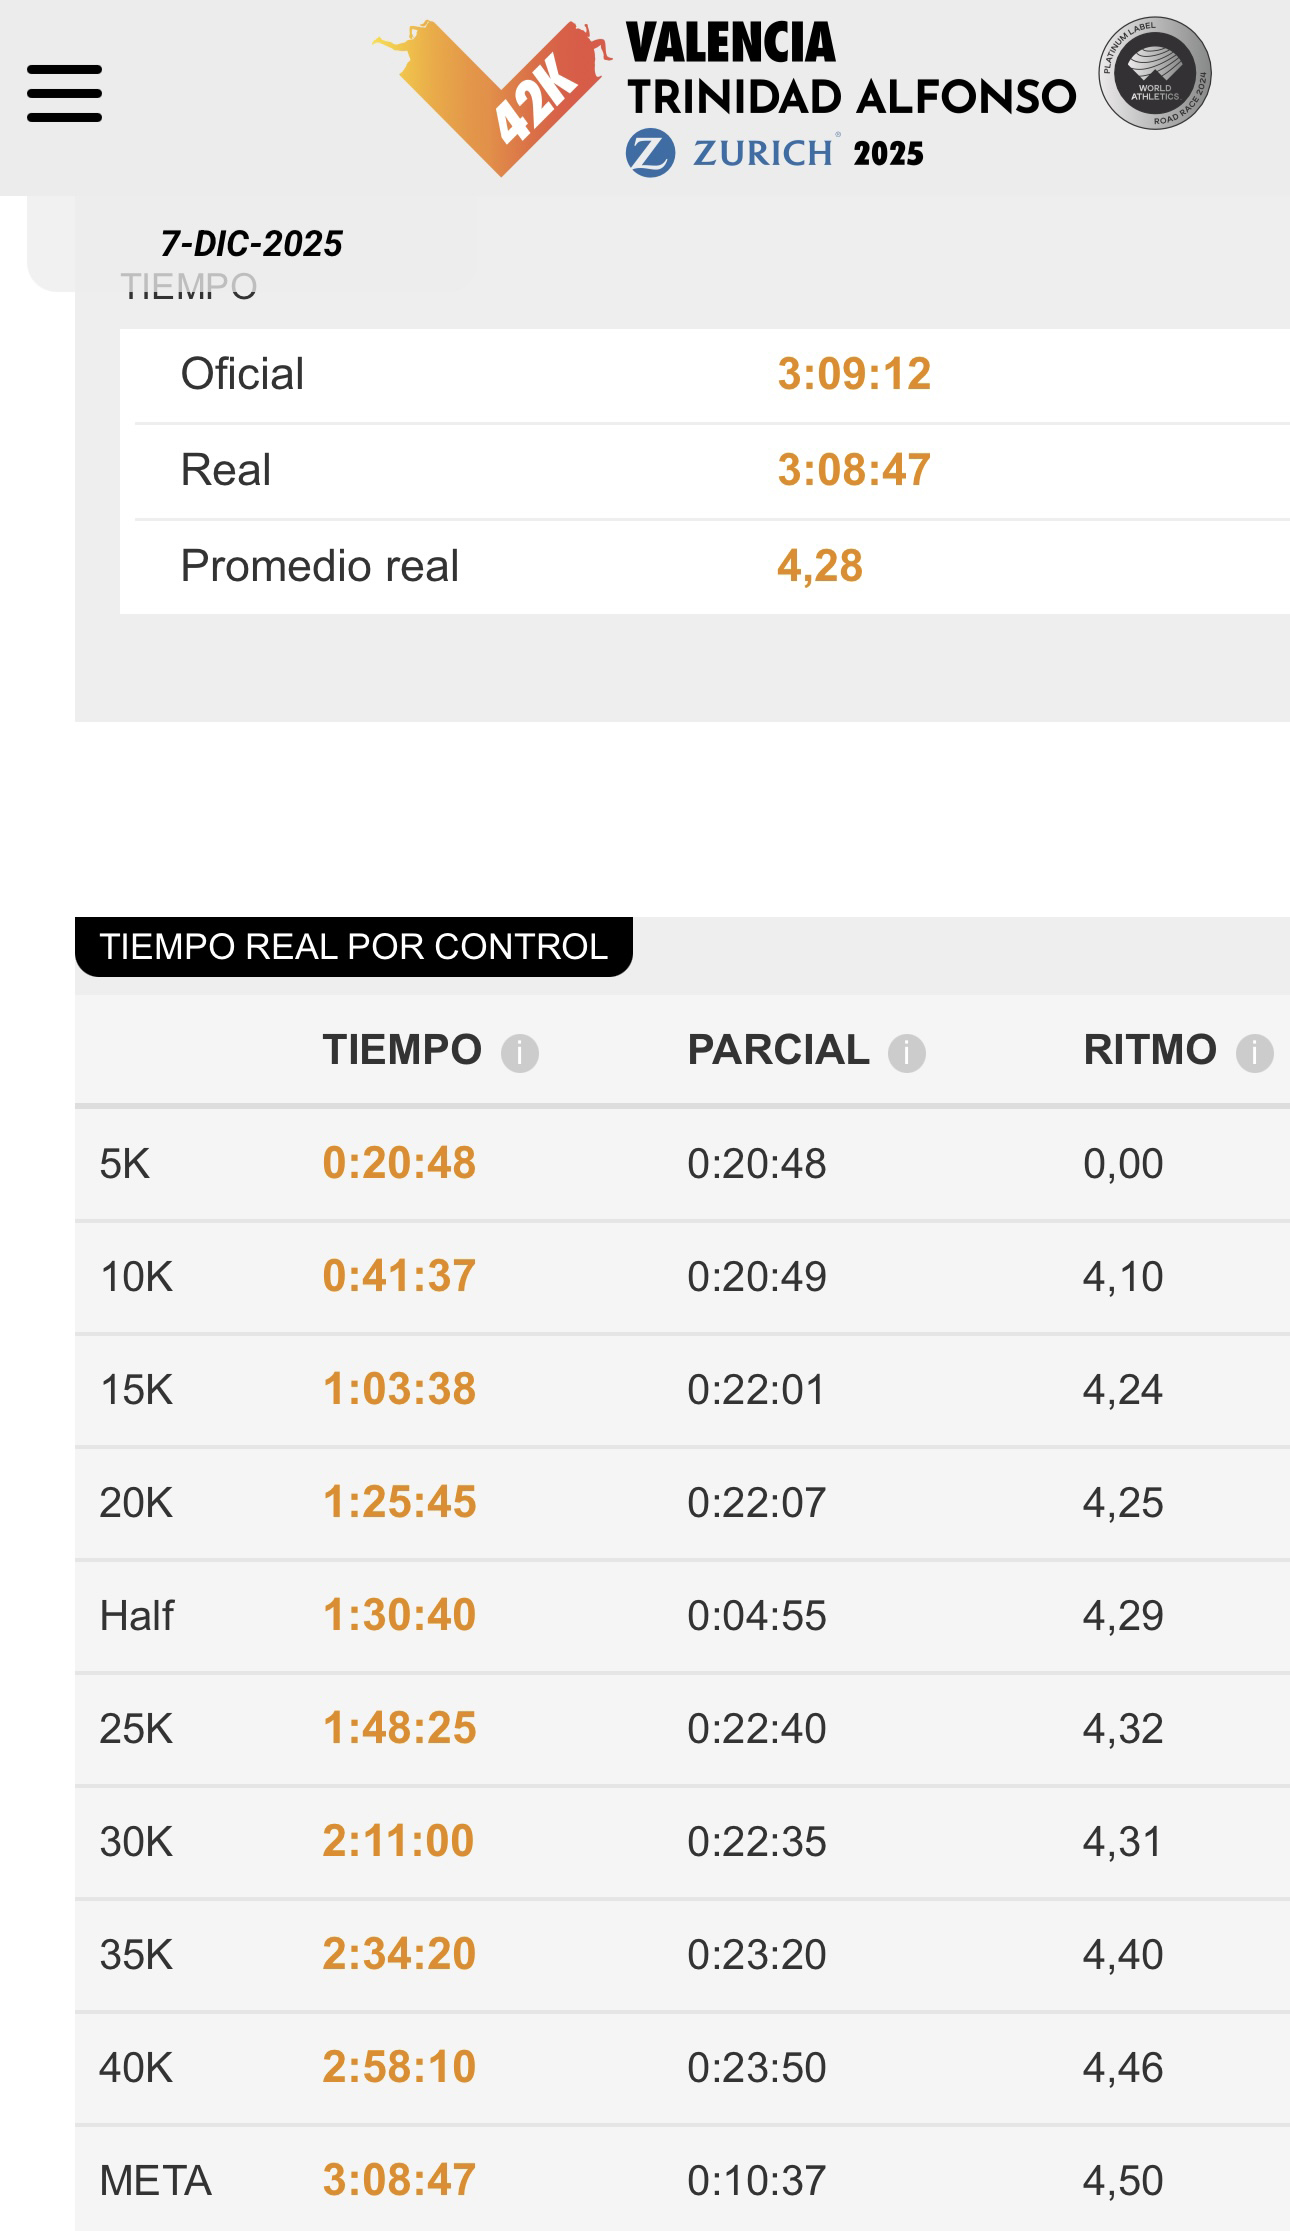Click the Half split time 1:30:40
The width and height of the screenshot is (1290, 2231).
[x=399, y=1616]
